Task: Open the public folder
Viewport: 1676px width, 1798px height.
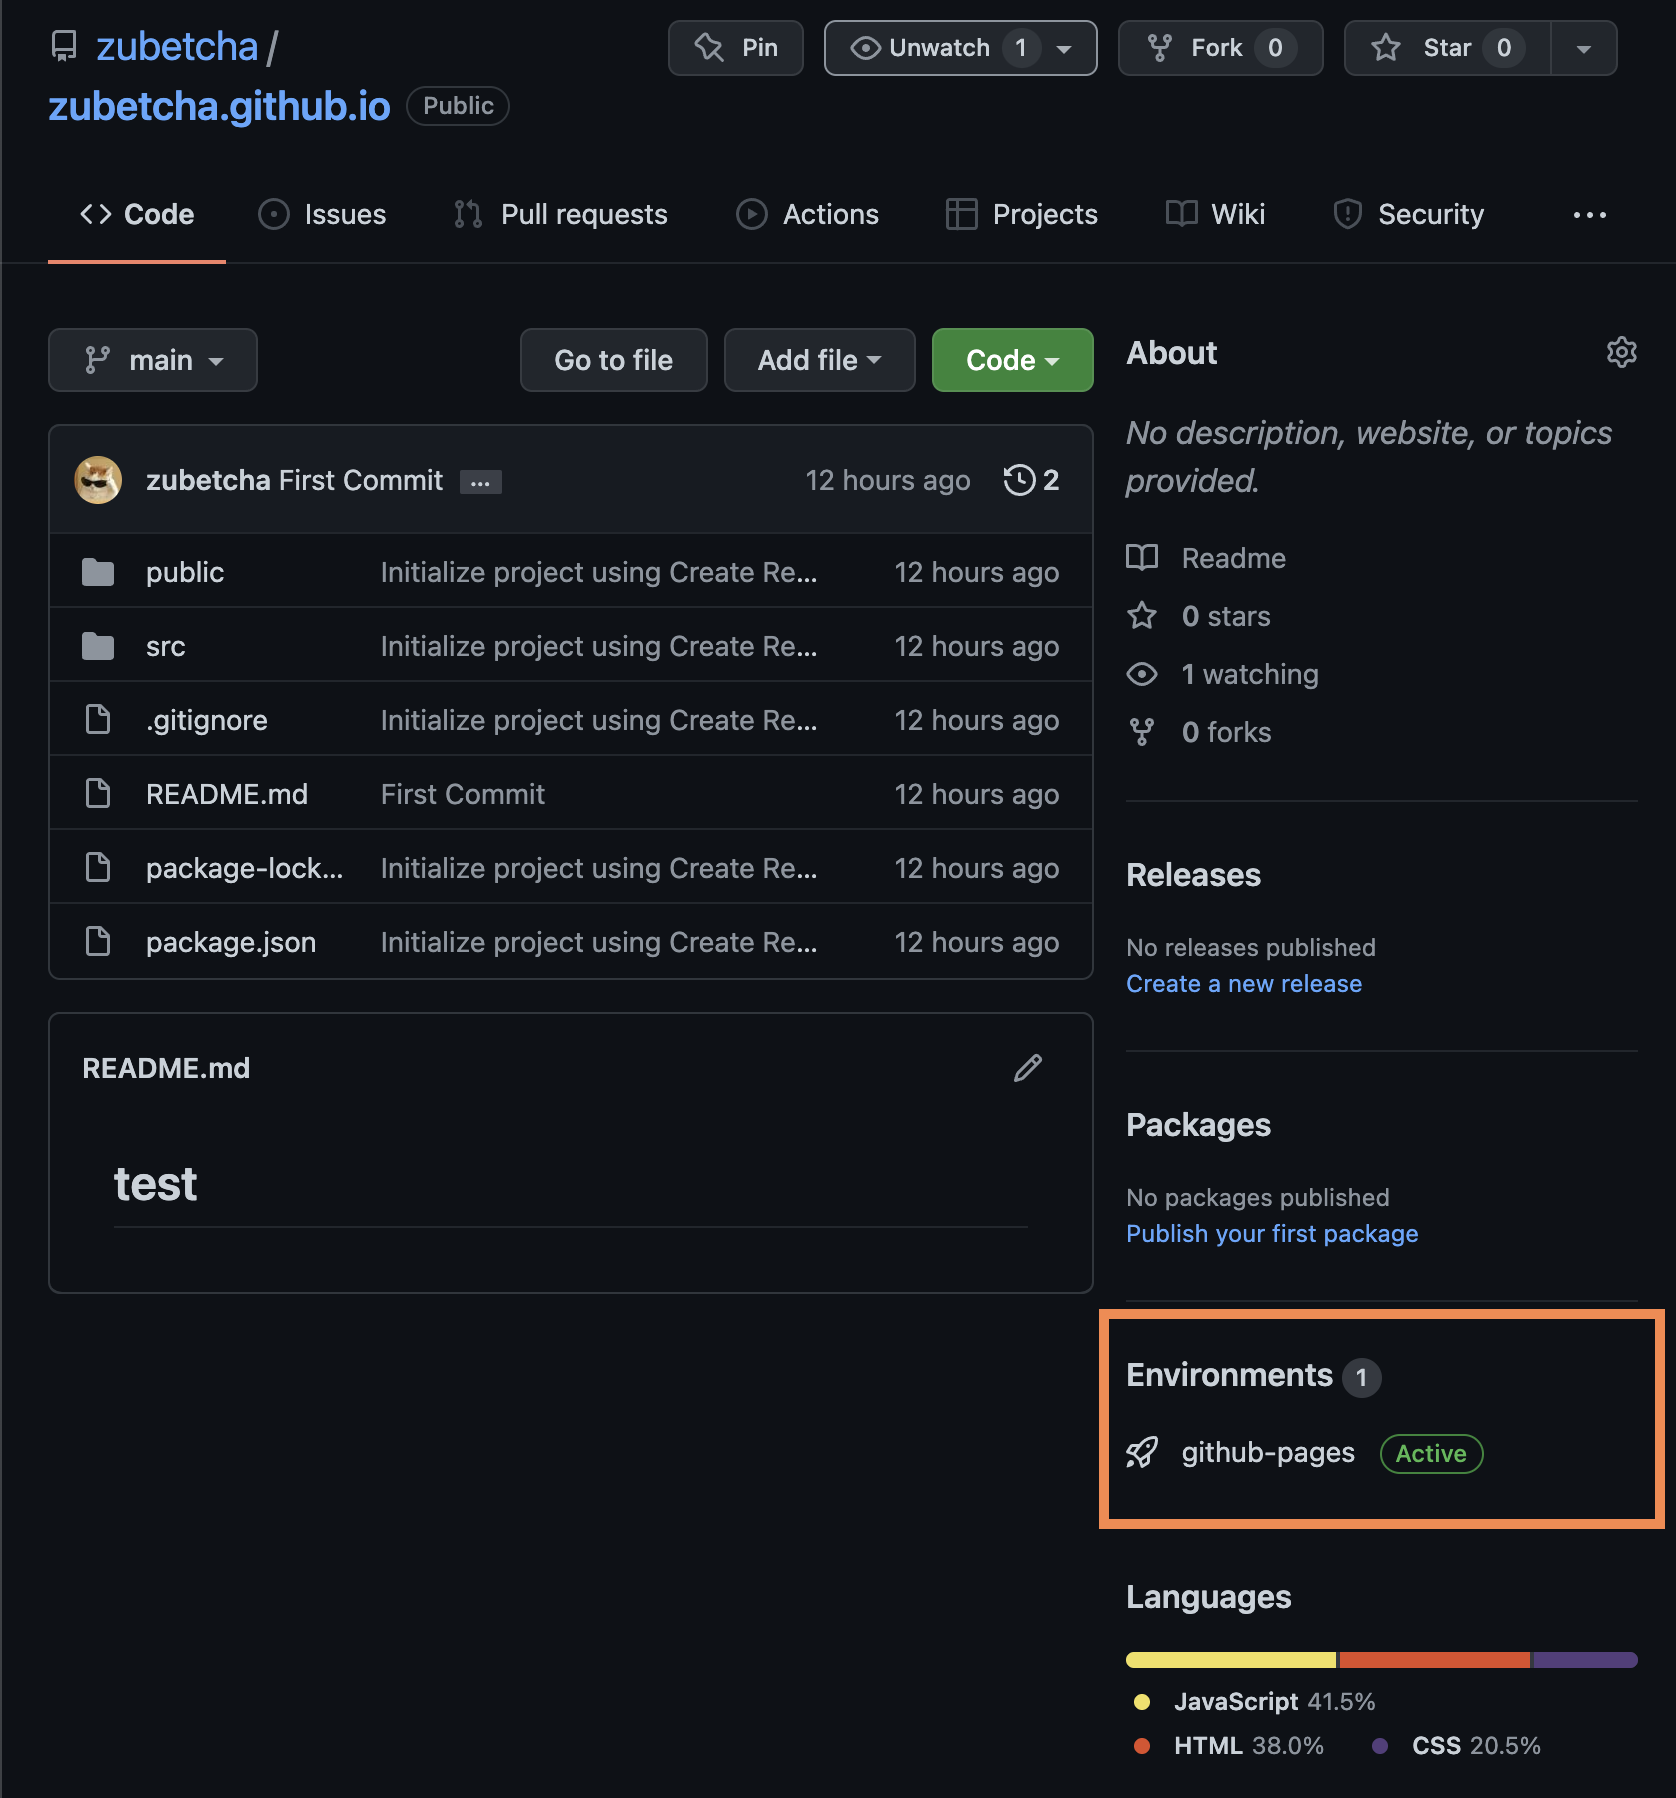Action: (185, 572)
